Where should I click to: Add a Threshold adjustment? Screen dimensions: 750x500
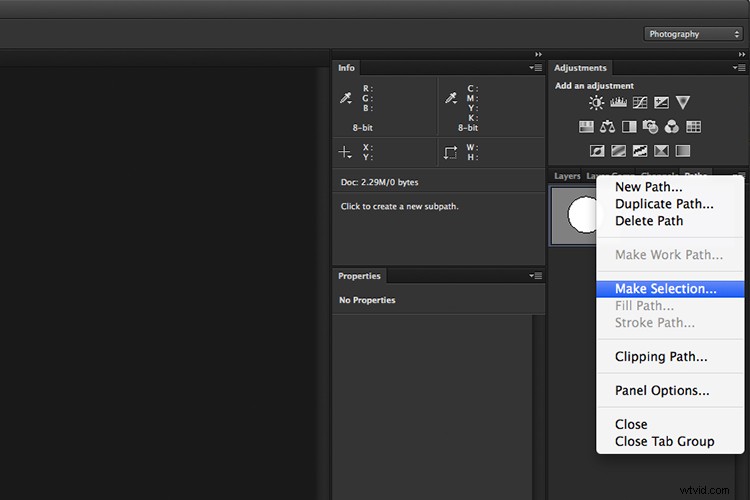click(x=640, y=151)
